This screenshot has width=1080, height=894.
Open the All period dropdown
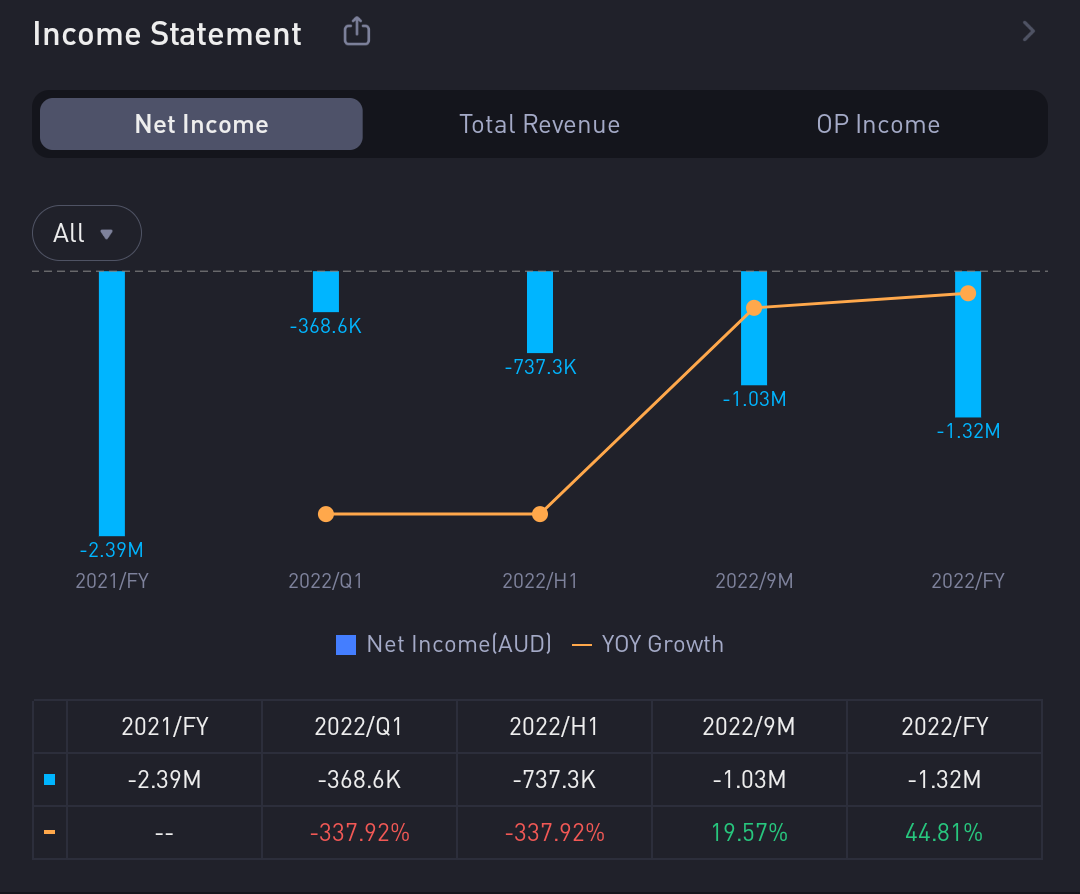point(87,233)
